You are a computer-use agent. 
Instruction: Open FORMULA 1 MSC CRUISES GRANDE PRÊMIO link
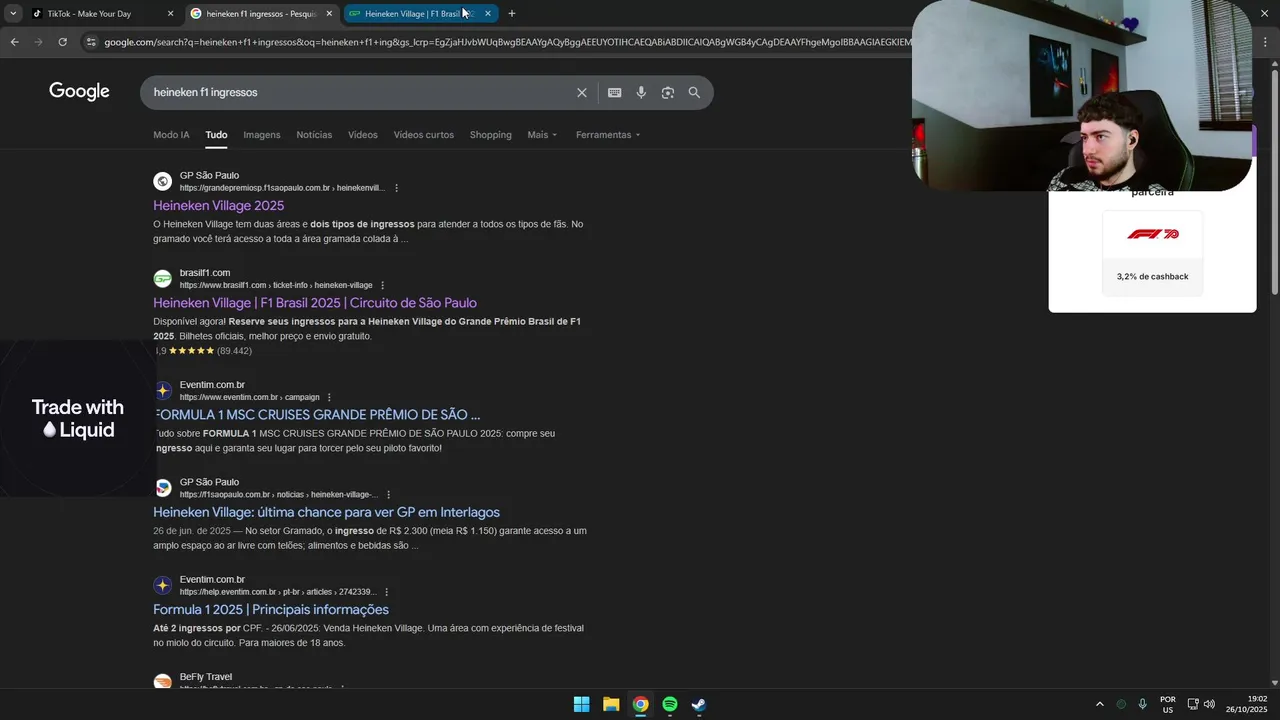317,415
